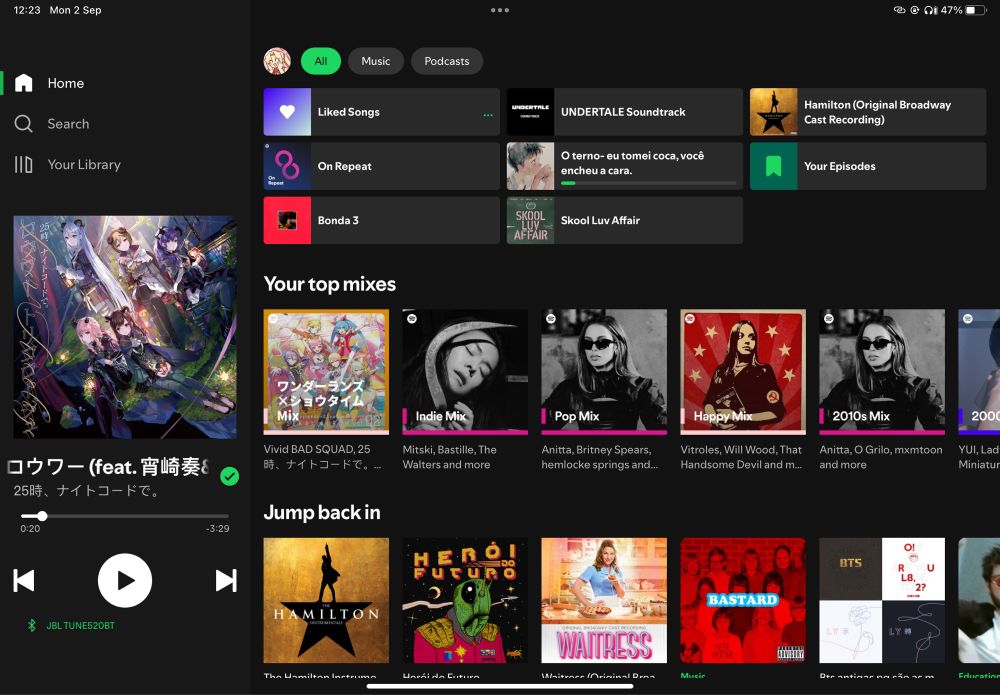Image resolution: width=1000 pixels, height=695 pixels.
Task: Open the Bonda 3 shortcut
Action: pyautogui.click(x=381, y=220)
